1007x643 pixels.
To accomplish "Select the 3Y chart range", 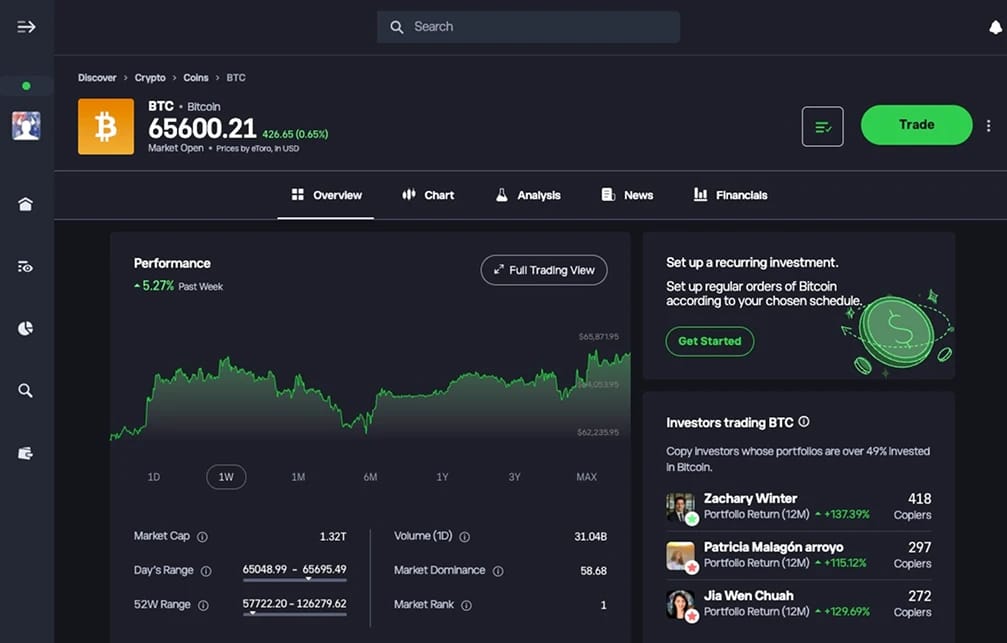I will pos(514,477).
